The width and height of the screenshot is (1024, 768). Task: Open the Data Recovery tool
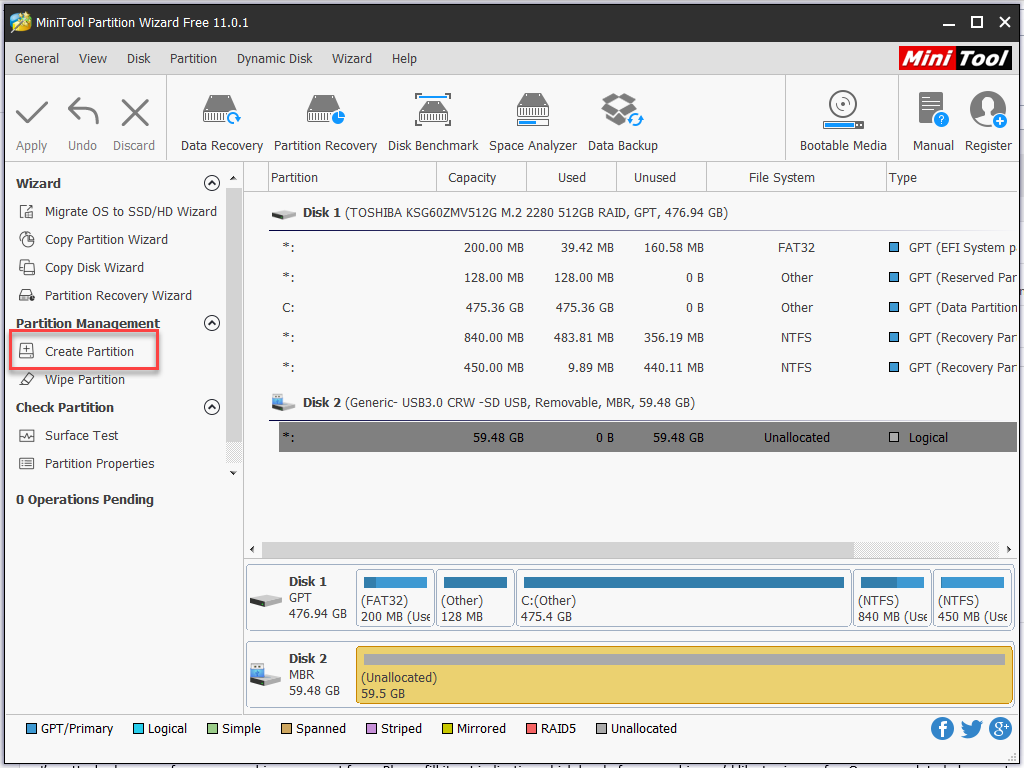(x=222, y=122)
